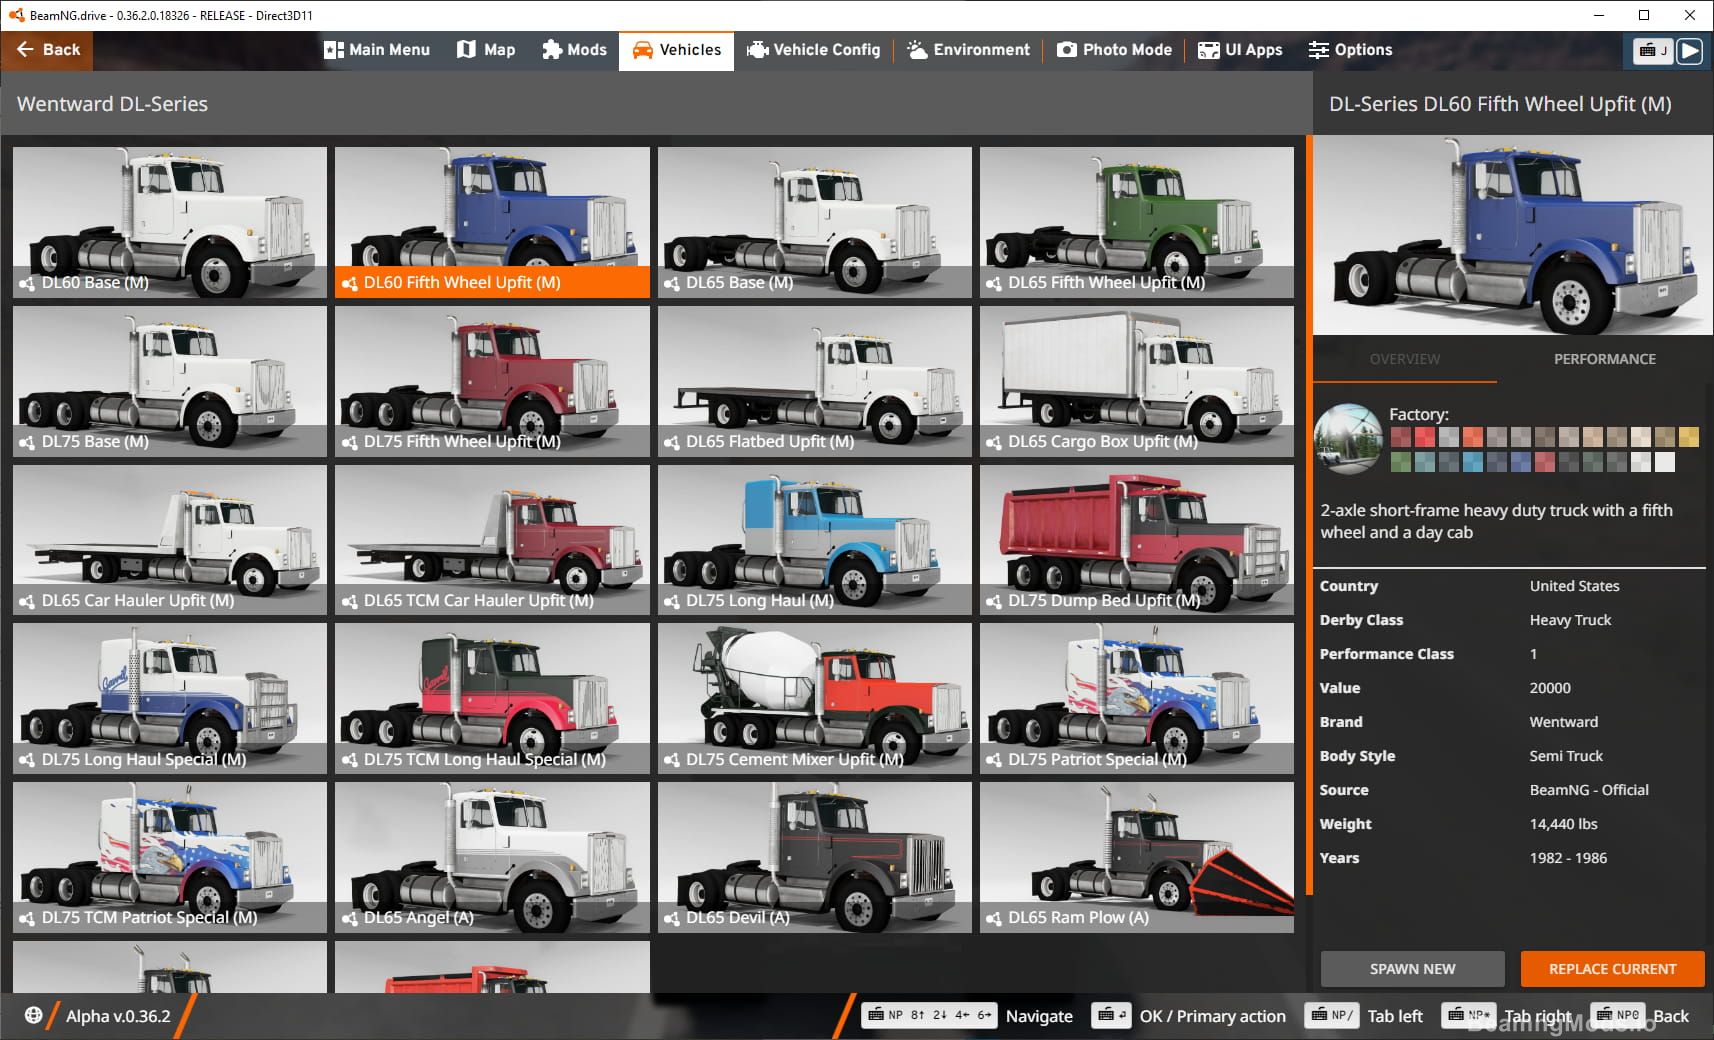Select DL75 TCM Patriot Special (M)
The height and width of the screenshot is (1040, 1714).
click(170, 857)
